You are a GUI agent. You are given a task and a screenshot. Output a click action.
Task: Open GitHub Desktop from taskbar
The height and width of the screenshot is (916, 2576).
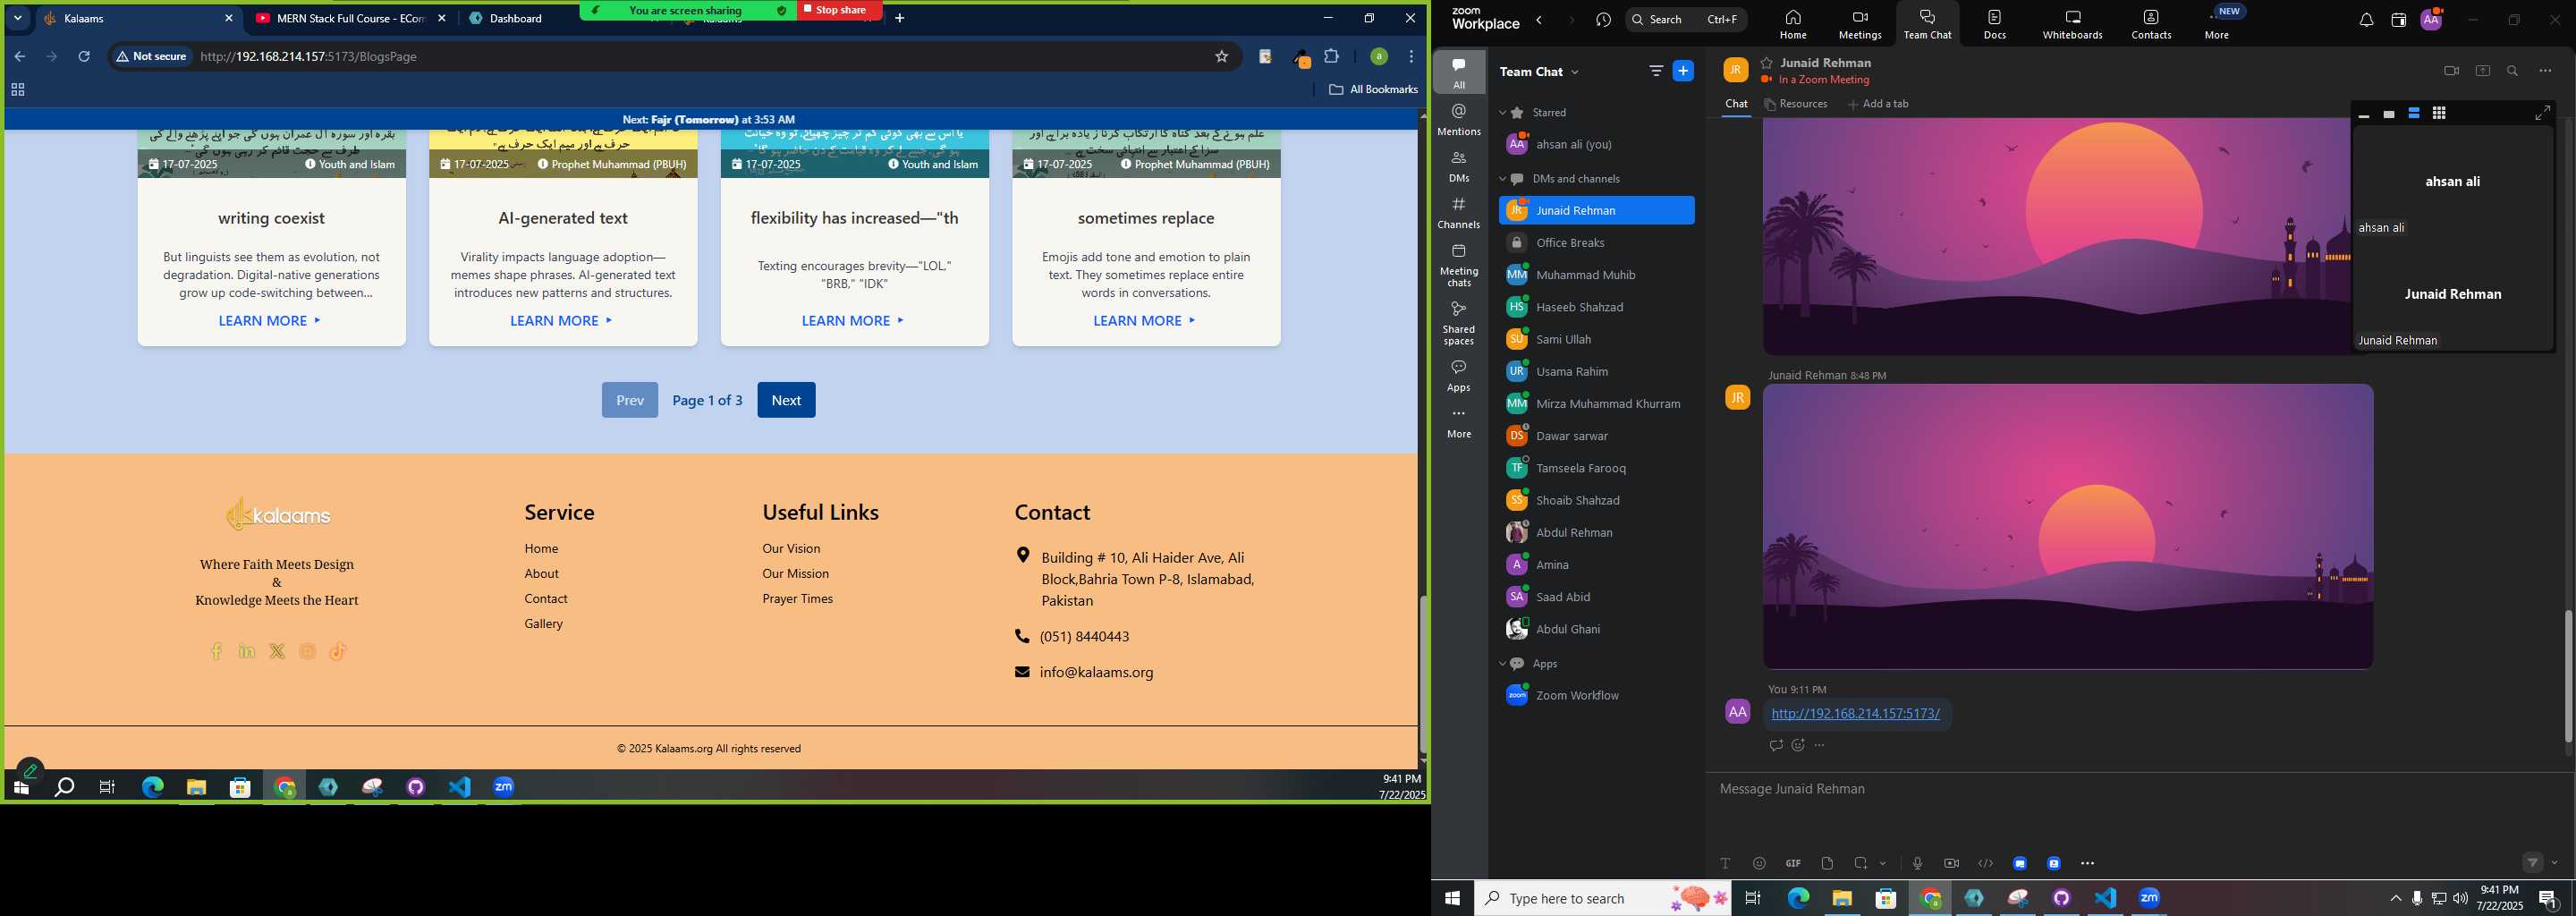tap(2061, 898)
